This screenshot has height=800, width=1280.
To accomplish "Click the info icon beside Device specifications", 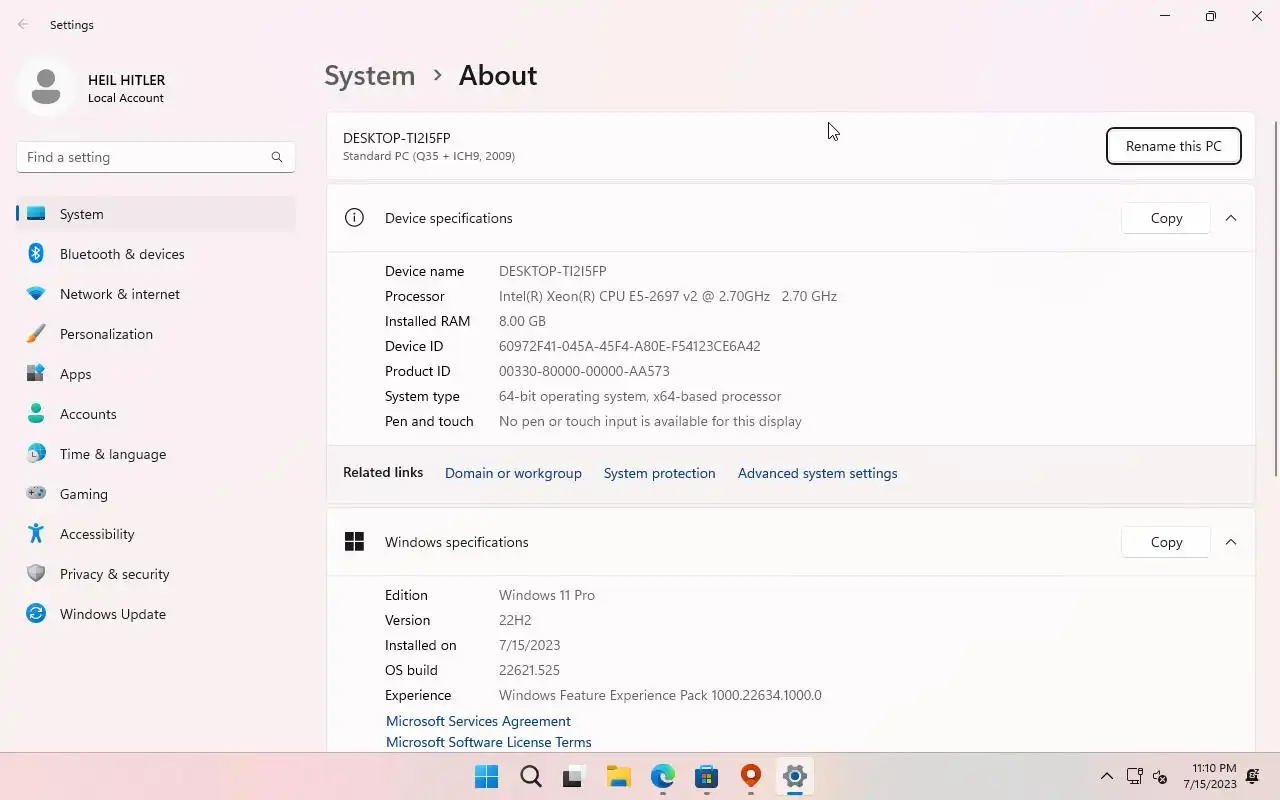I will pos(354,218).
